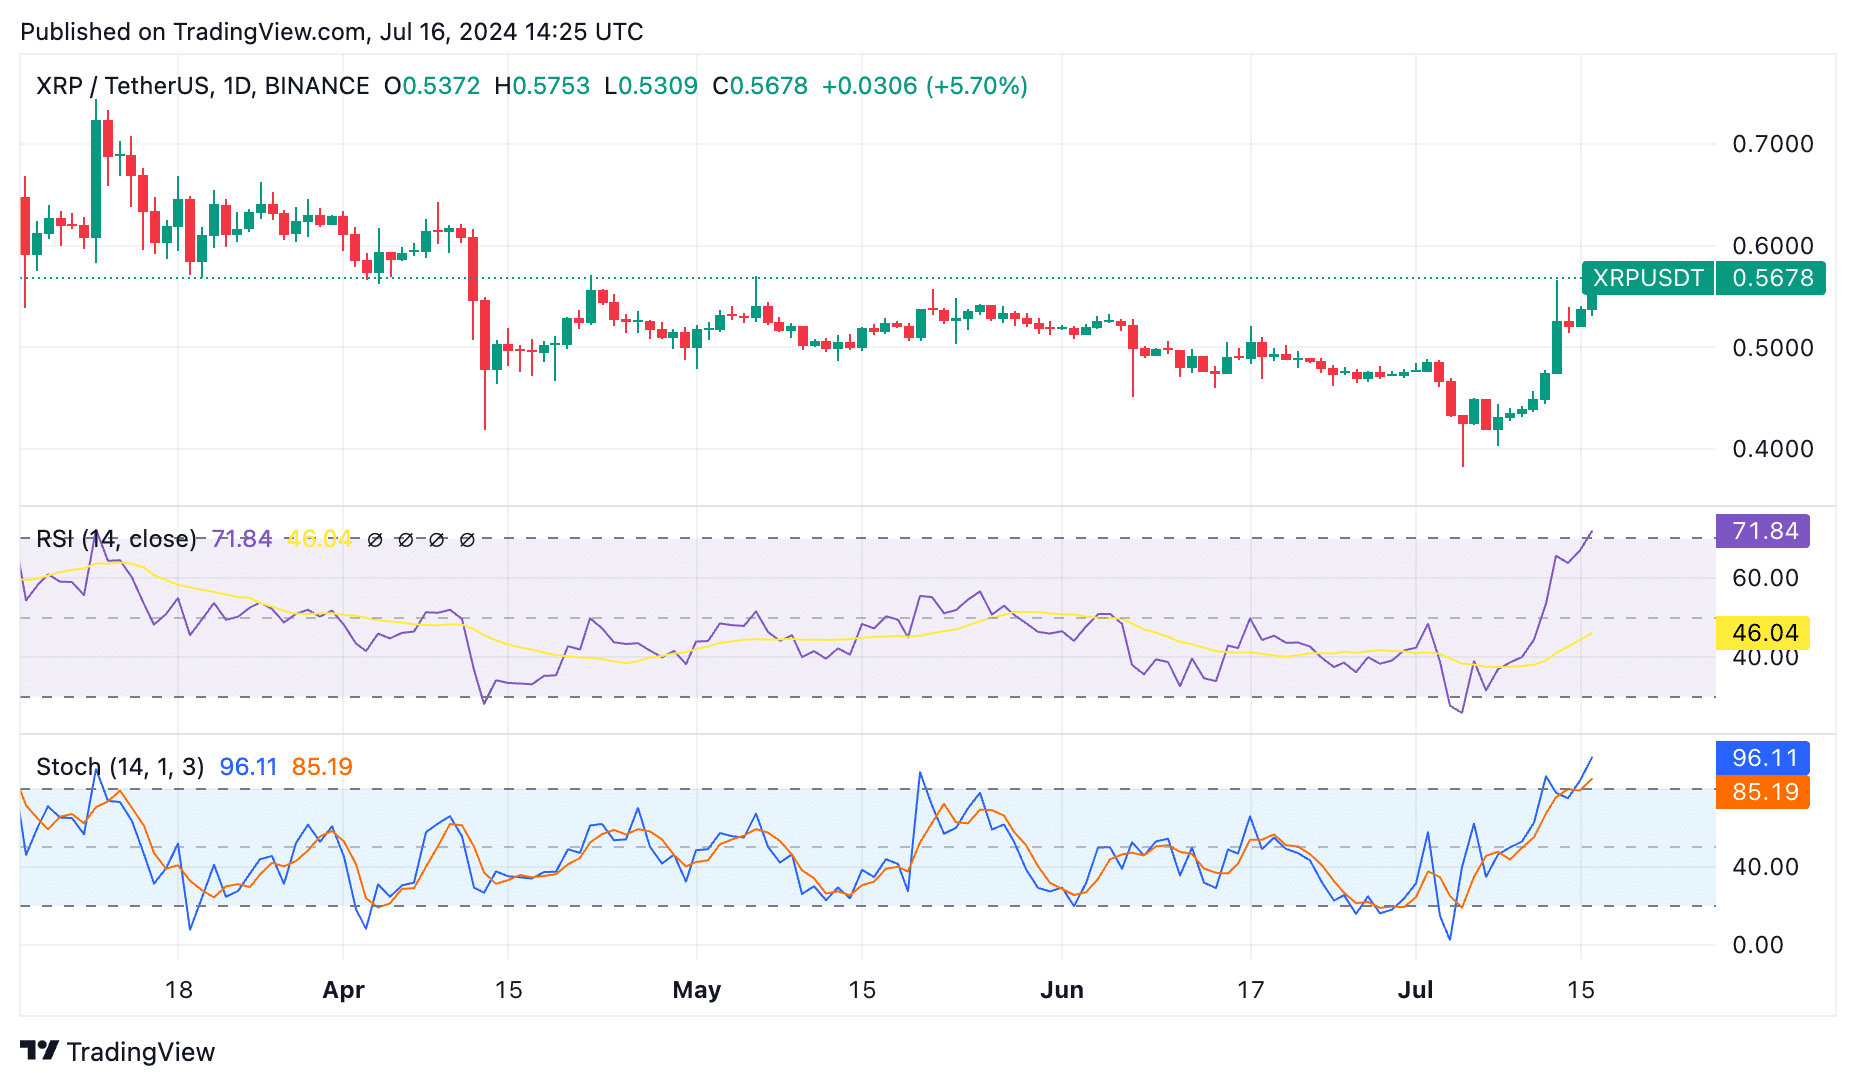Click the Apr date axis label
Viewport: 1856px width, 1086px height.
coord(343,990)
